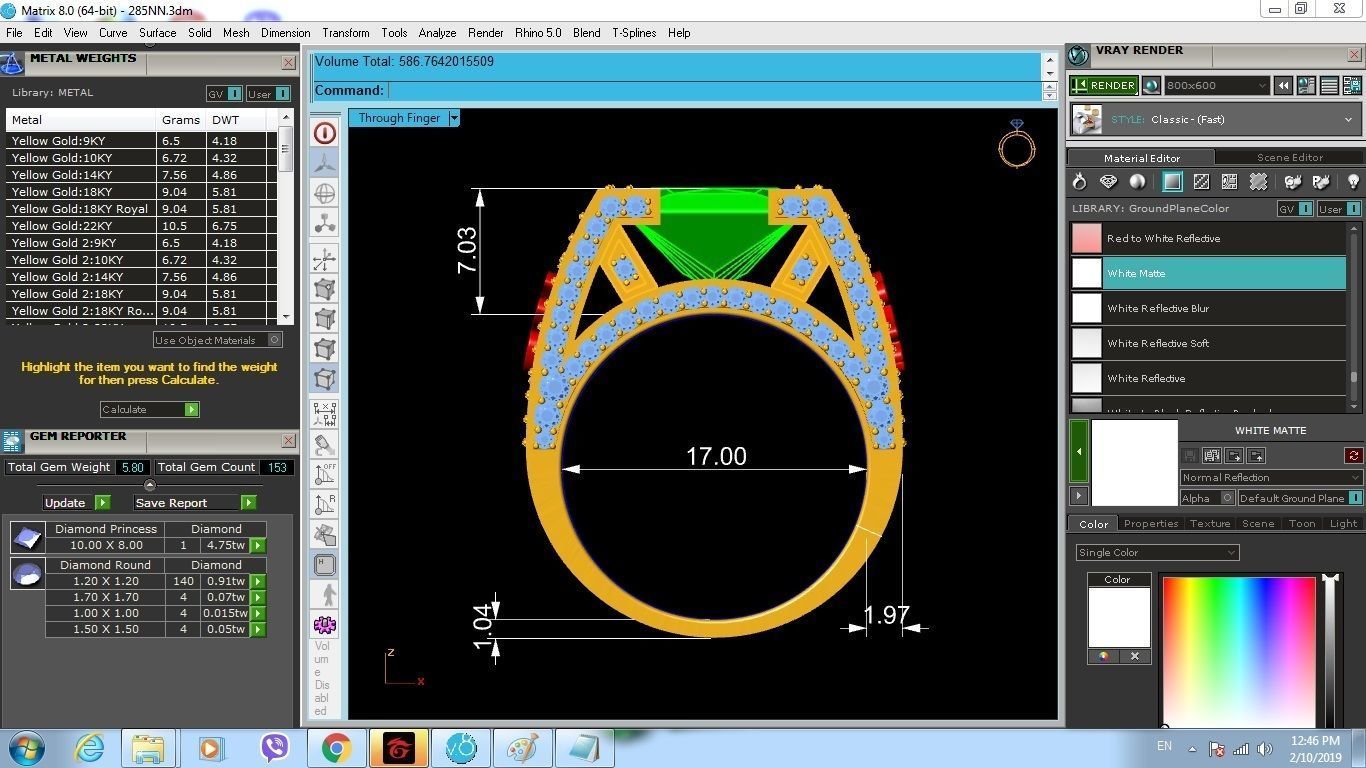Click the Windows Start button
Viewport: 1366px width, 768px height.
point(24,748)
